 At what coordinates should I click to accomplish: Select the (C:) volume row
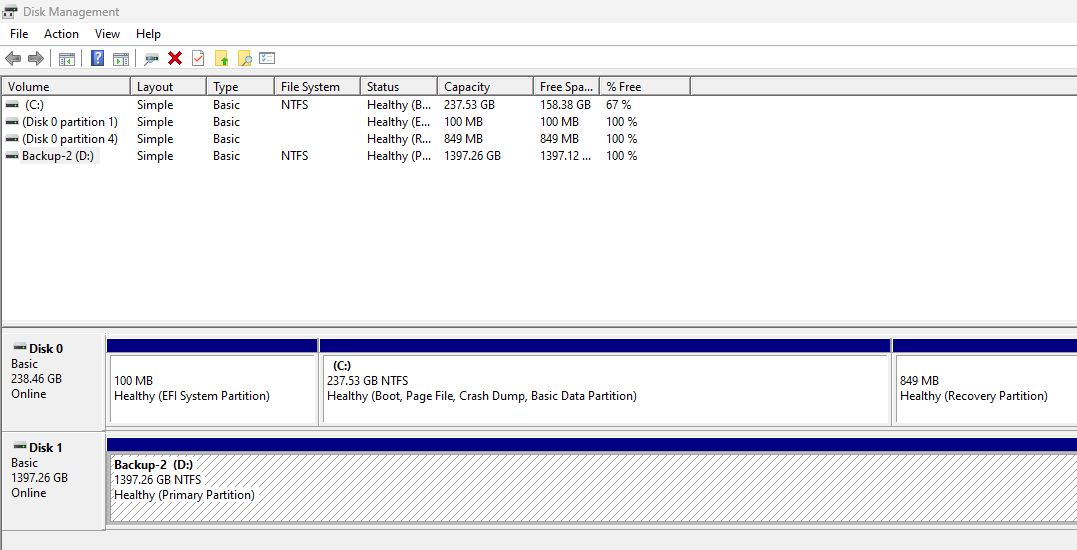[x=346, y=105]
